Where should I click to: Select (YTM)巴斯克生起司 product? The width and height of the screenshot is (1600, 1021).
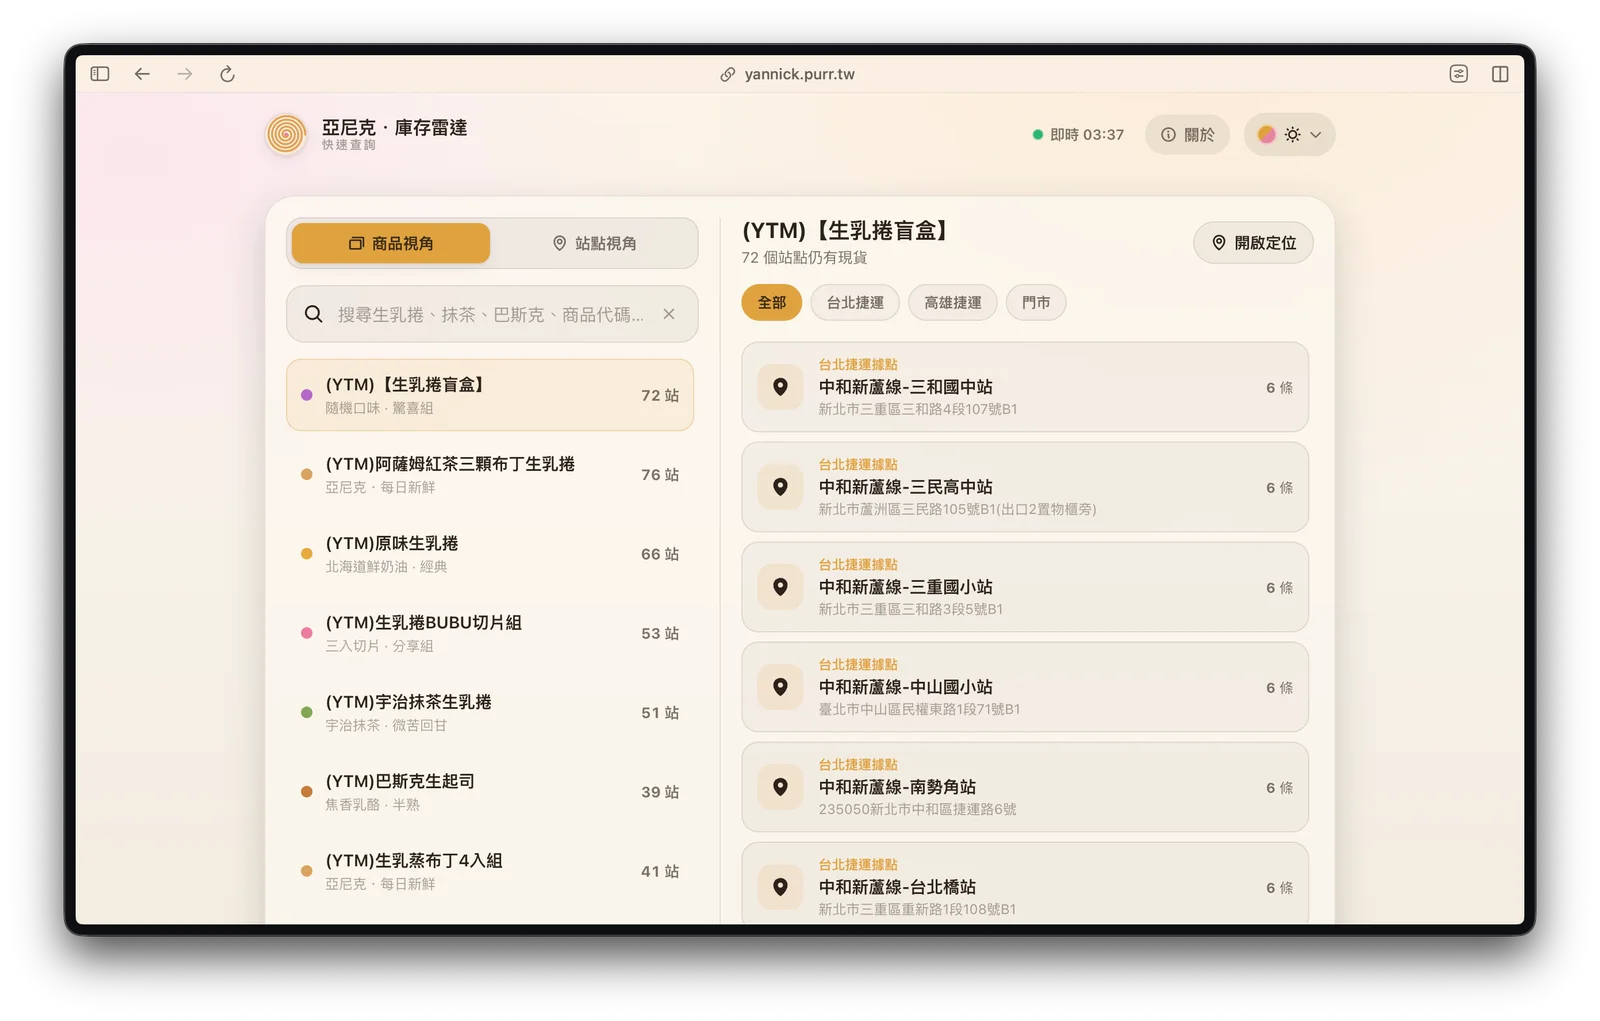(490, 792)
